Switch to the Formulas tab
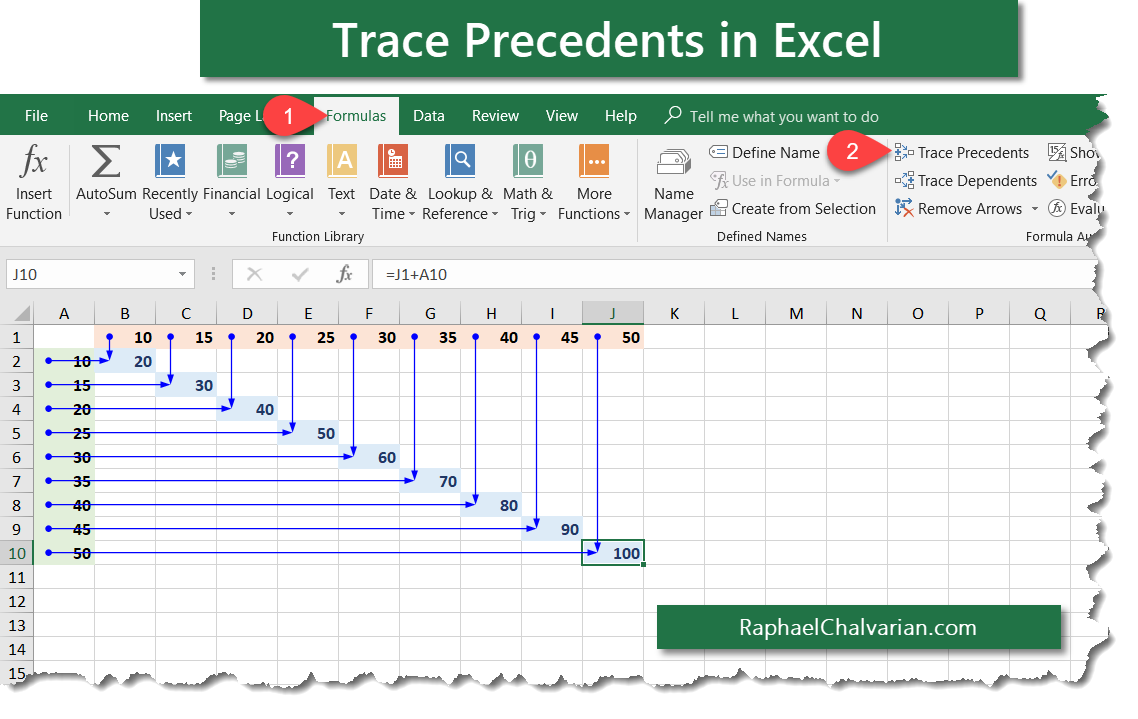This screenshot has height=719, width=1138. point(356,116)
